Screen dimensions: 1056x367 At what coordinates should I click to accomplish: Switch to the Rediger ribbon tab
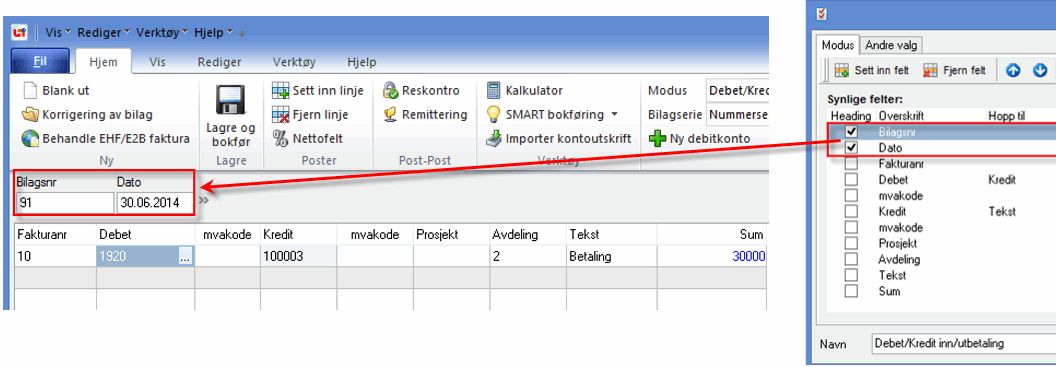click(220, 61)
